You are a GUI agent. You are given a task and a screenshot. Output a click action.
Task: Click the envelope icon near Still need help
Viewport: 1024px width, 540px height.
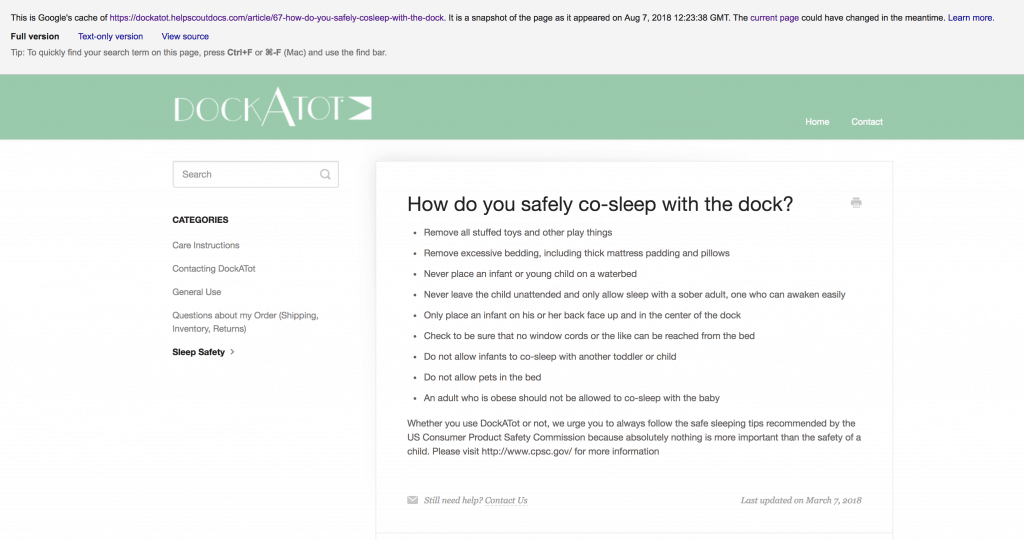coord(413,500)
